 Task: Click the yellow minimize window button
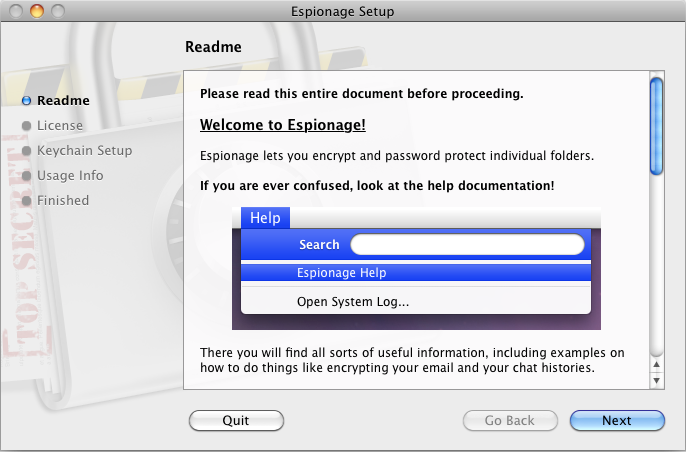click(x=37, y=11)
